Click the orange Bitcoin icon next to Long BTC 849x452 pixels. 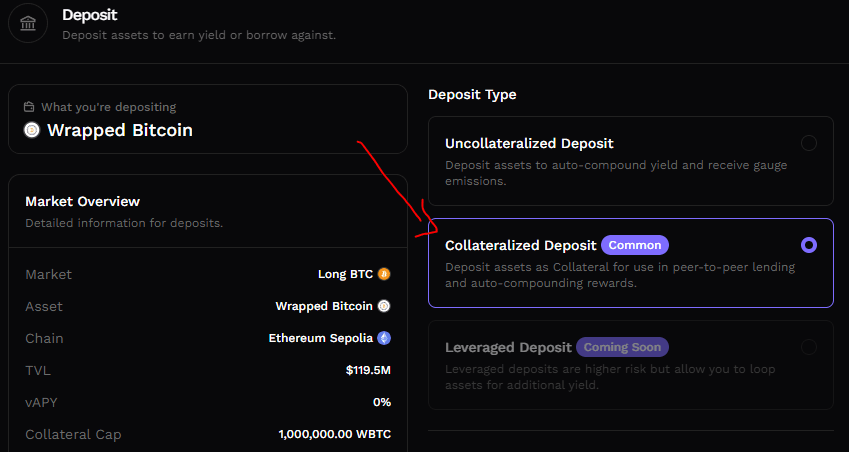(x=384, y=274)
